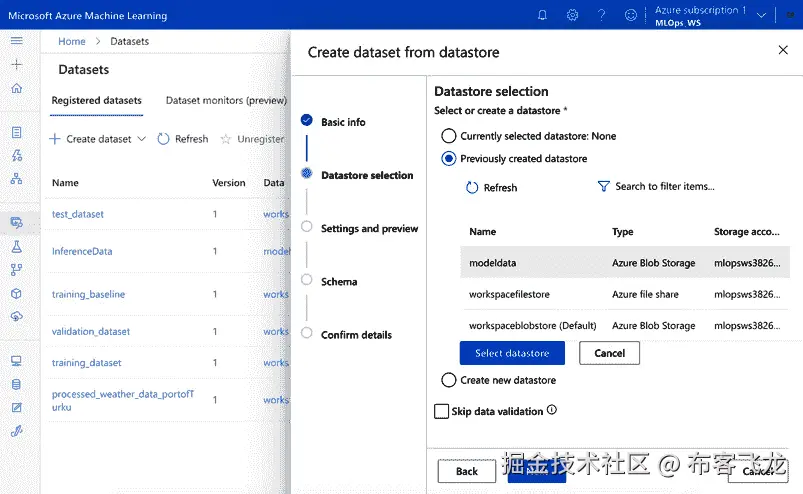Switch to Registered datasets tab

pyautogui.click(x=96, y=100)
